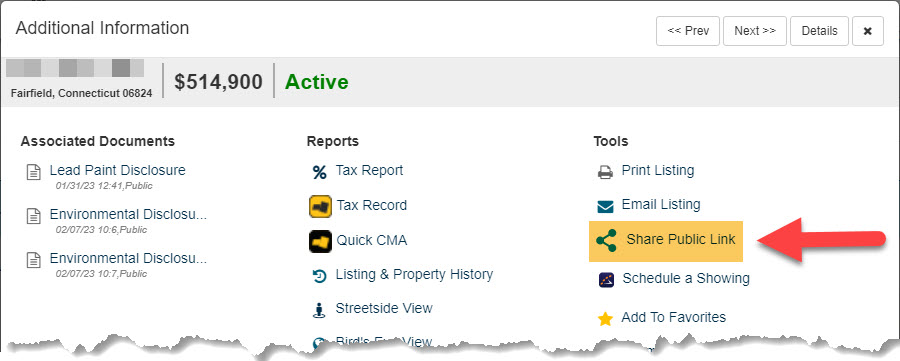Open the Tax Report
Viewport: 900px width, 361px height.
click(x=369, y=170)
